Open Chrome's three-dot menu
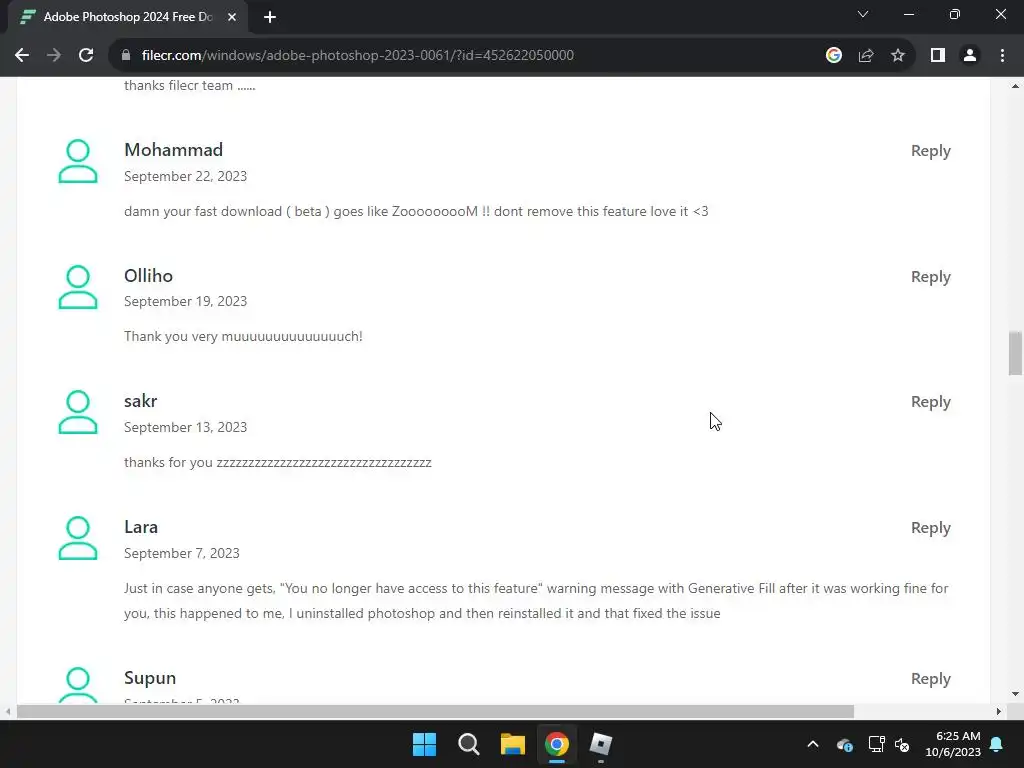 click(1002, 56)
